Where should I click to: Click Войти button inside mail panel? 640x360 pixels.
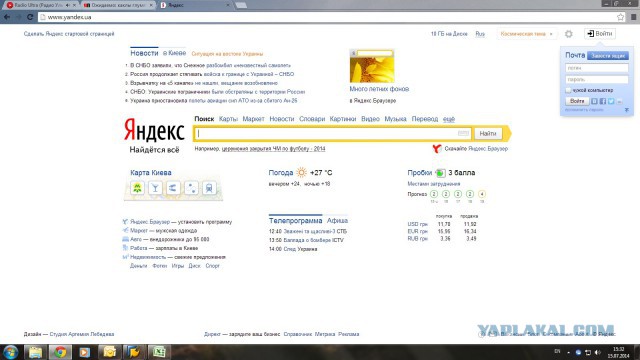577,101
